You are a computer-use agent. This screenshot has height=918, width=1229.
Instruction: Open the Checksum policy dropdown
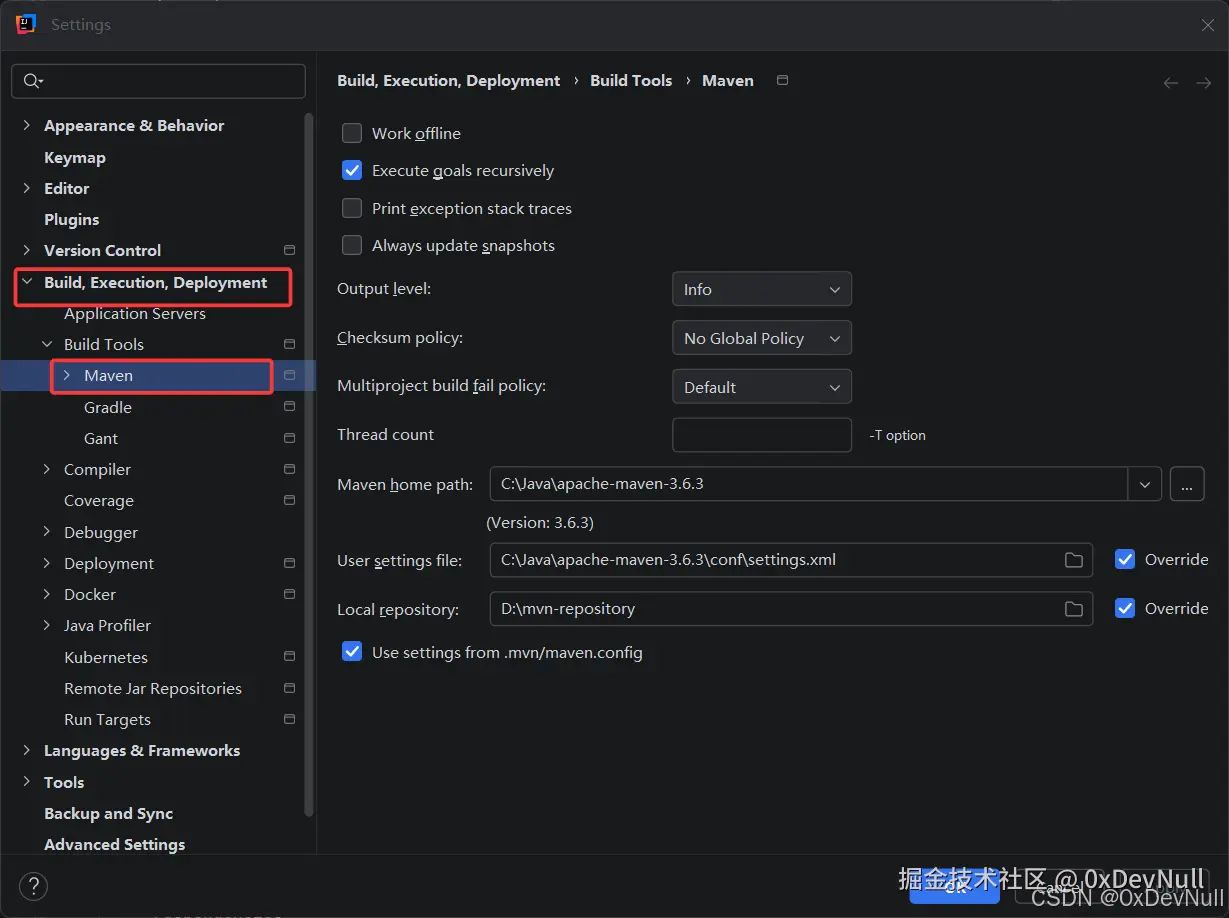coord(762,338)
